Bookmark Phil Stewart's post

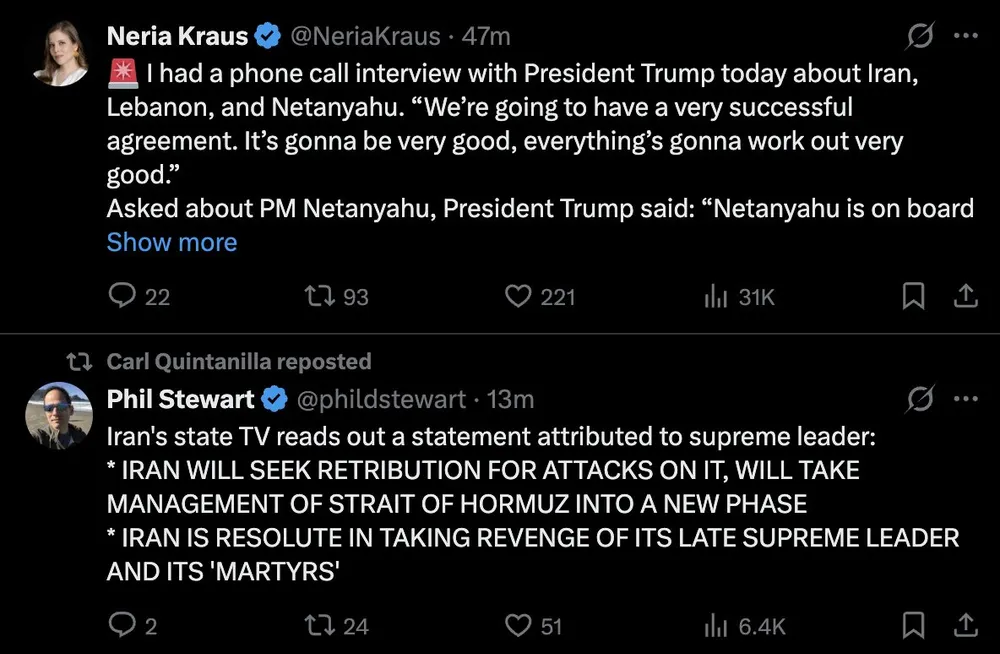pos(913,626)
